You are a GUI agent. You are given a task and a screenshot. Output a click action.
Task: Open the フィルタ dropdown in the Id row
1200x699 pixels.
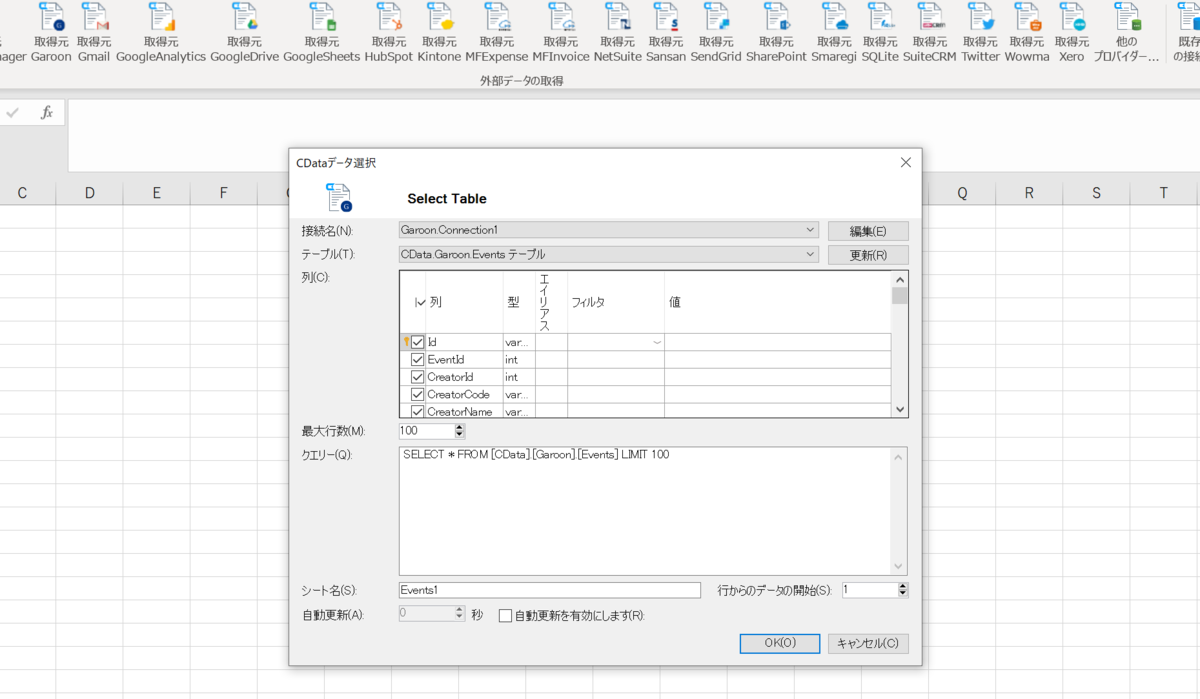pos(657,342)
